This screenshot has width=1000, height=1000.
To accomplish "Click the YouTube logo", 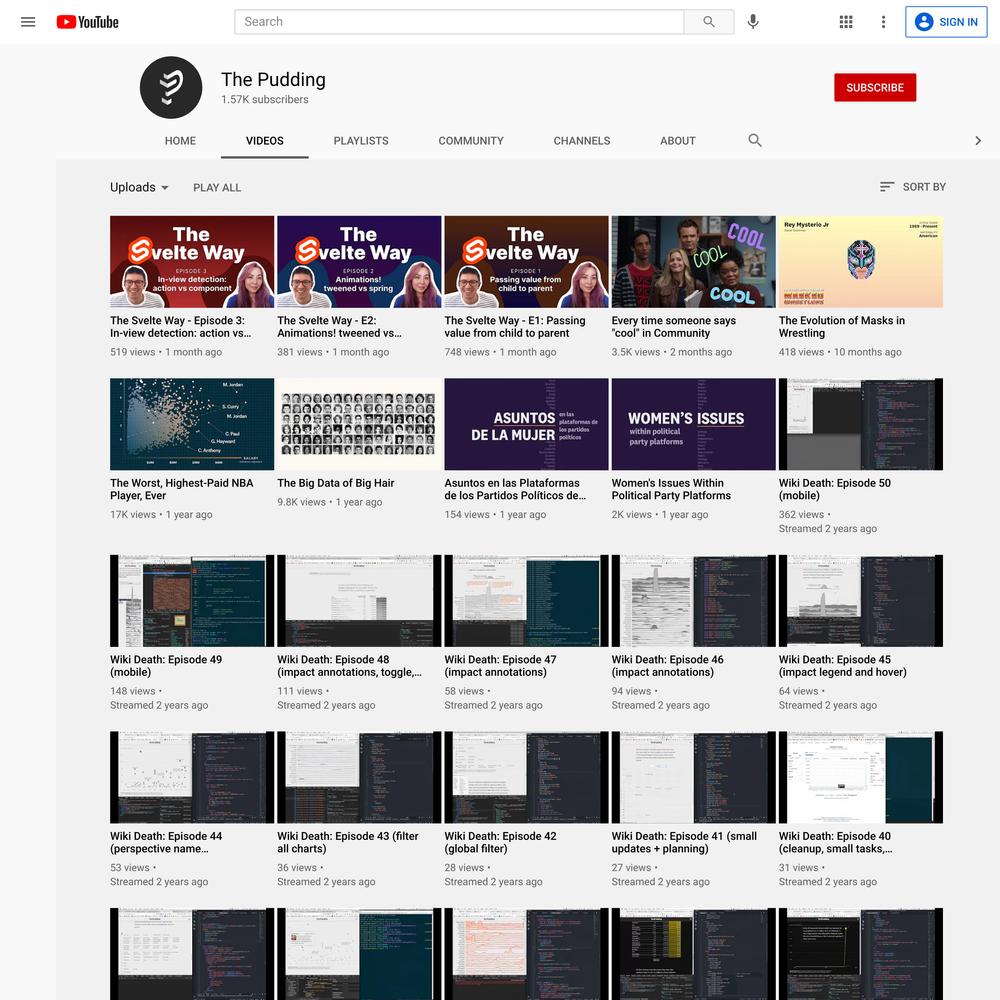I will 87,22.
